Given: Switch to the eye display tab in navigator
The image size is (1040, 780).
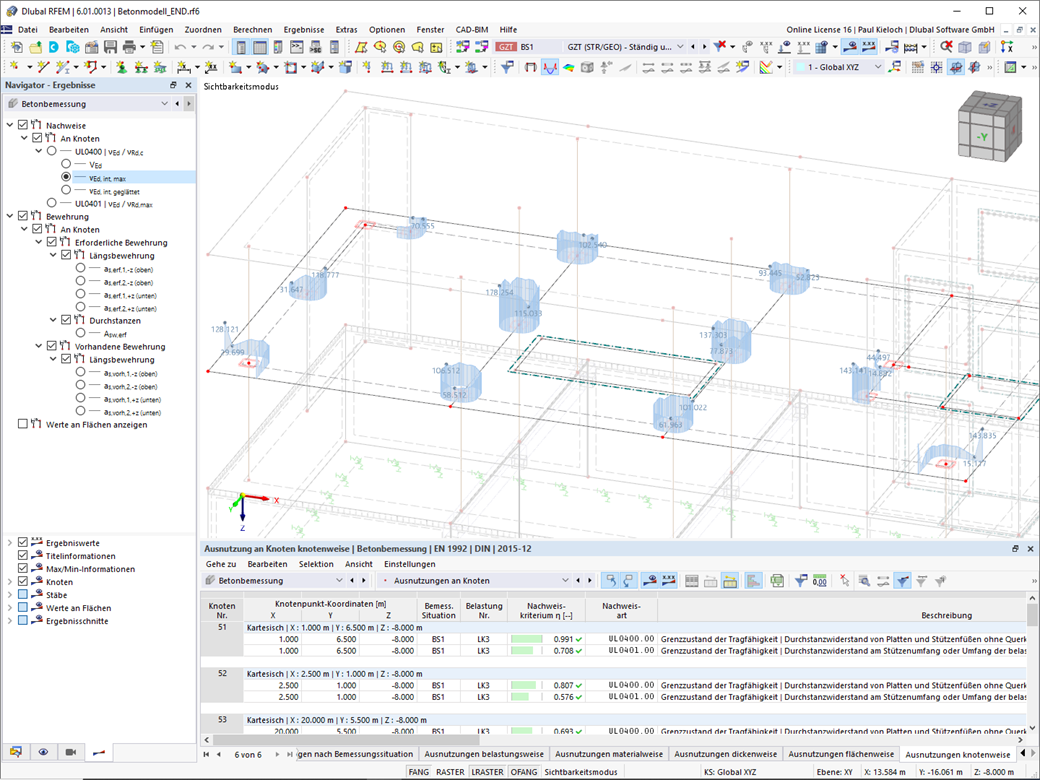Looking at the screenshot, I should click(x=43, y=751).
